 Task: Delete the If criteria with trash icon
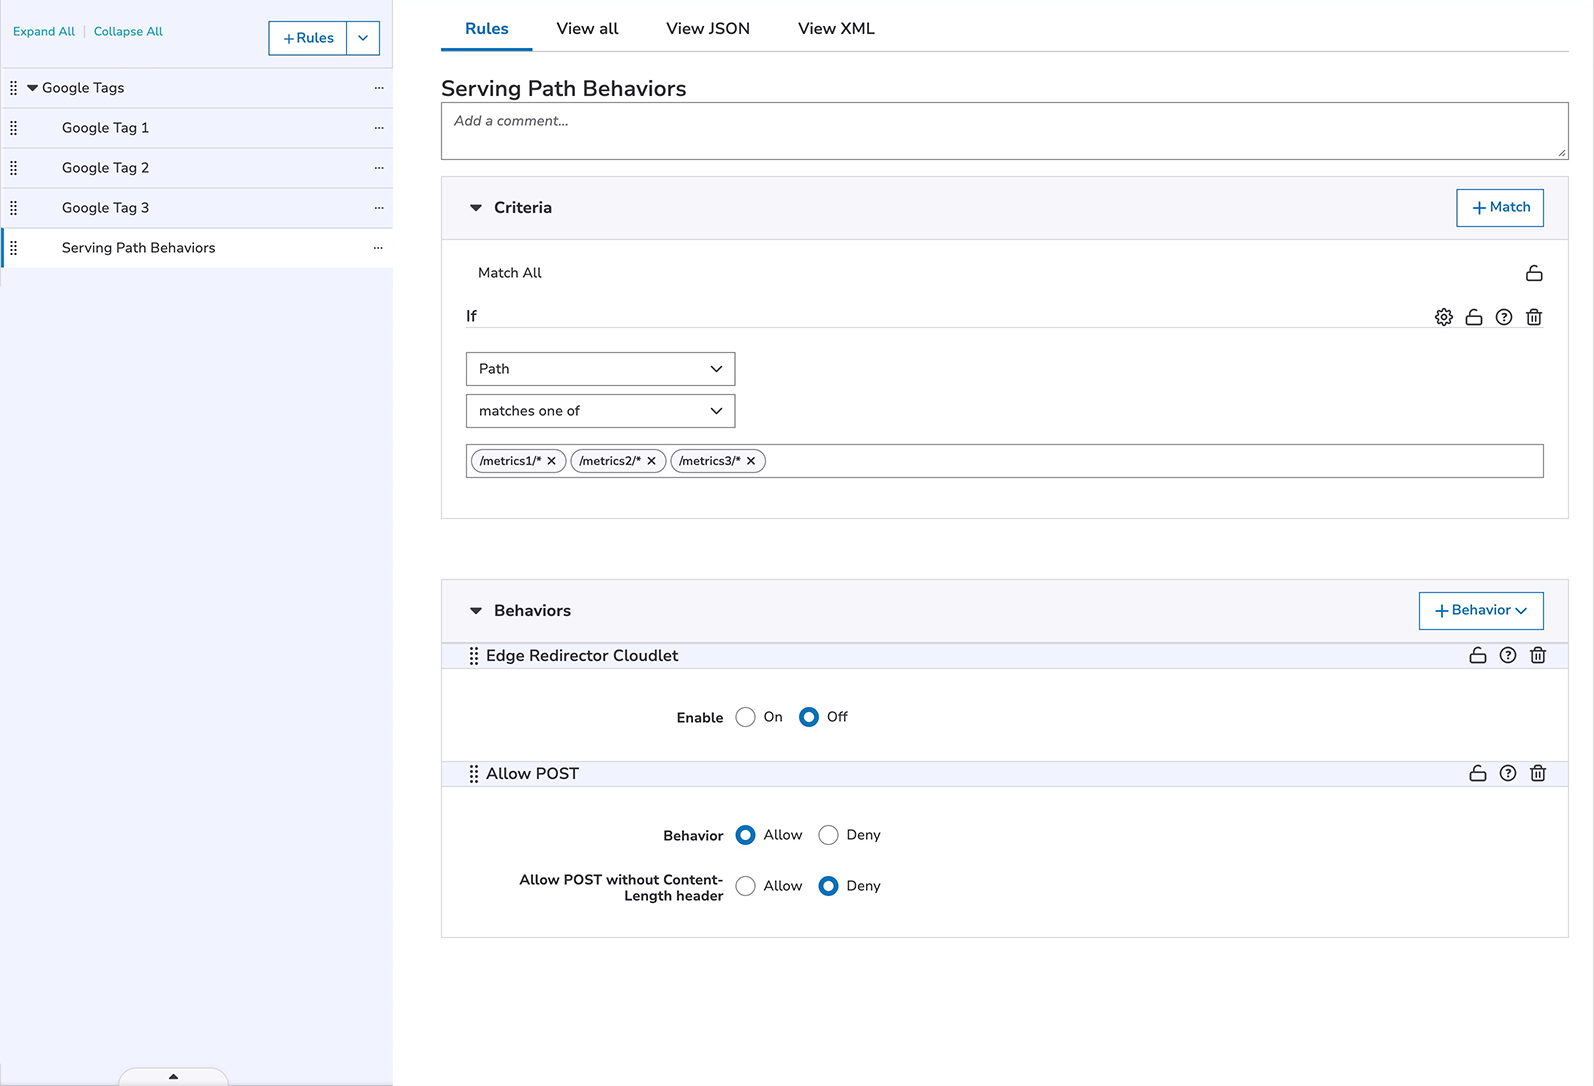pyautogui.click(x=1533, y=317)
